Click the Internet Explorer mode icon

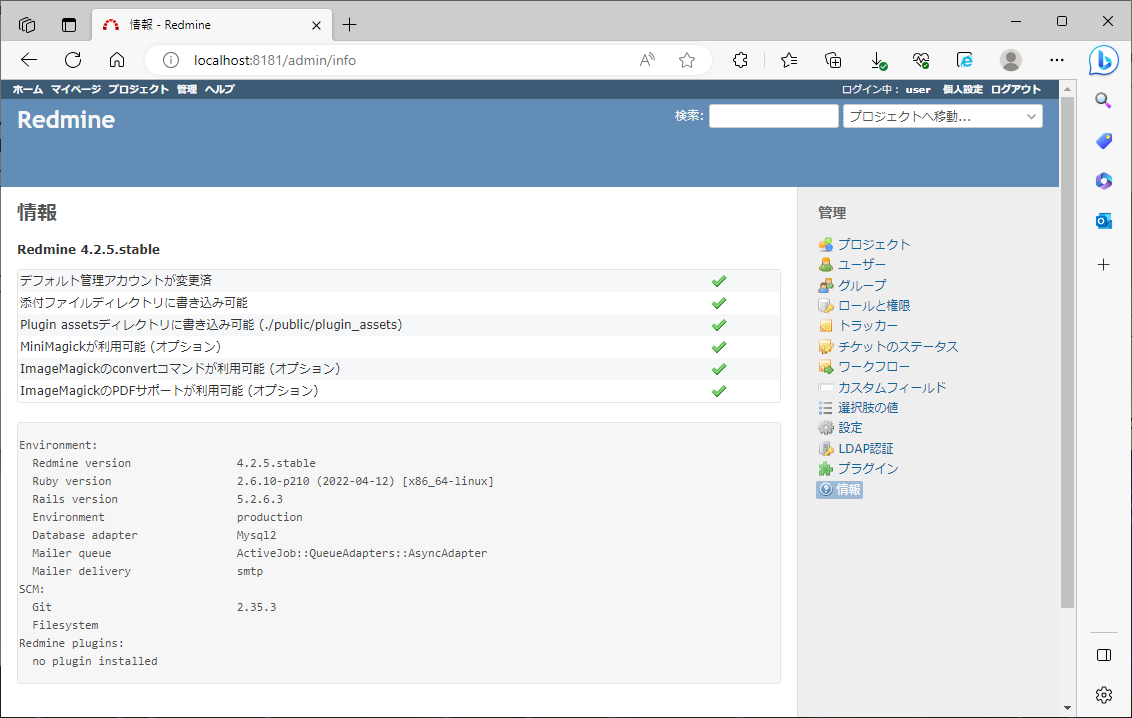tap(965, 60)
